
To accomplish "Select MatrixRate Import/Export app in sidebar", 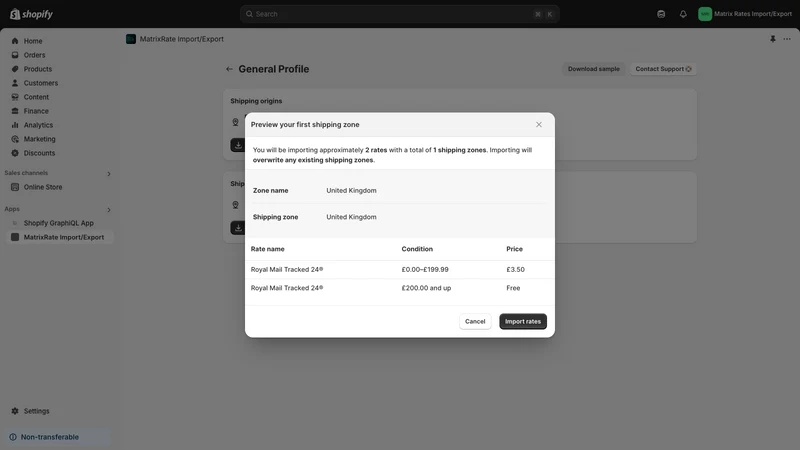I will pyautogui.click(x=59, y=237).
